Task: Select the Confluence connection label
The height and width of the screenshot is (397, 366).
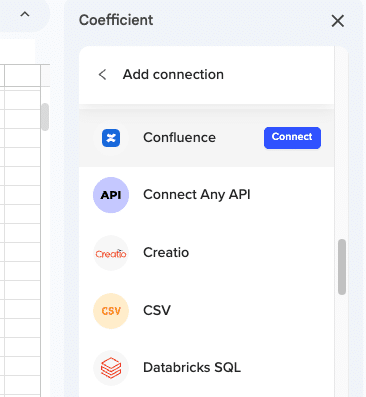Action: point(179,137)
